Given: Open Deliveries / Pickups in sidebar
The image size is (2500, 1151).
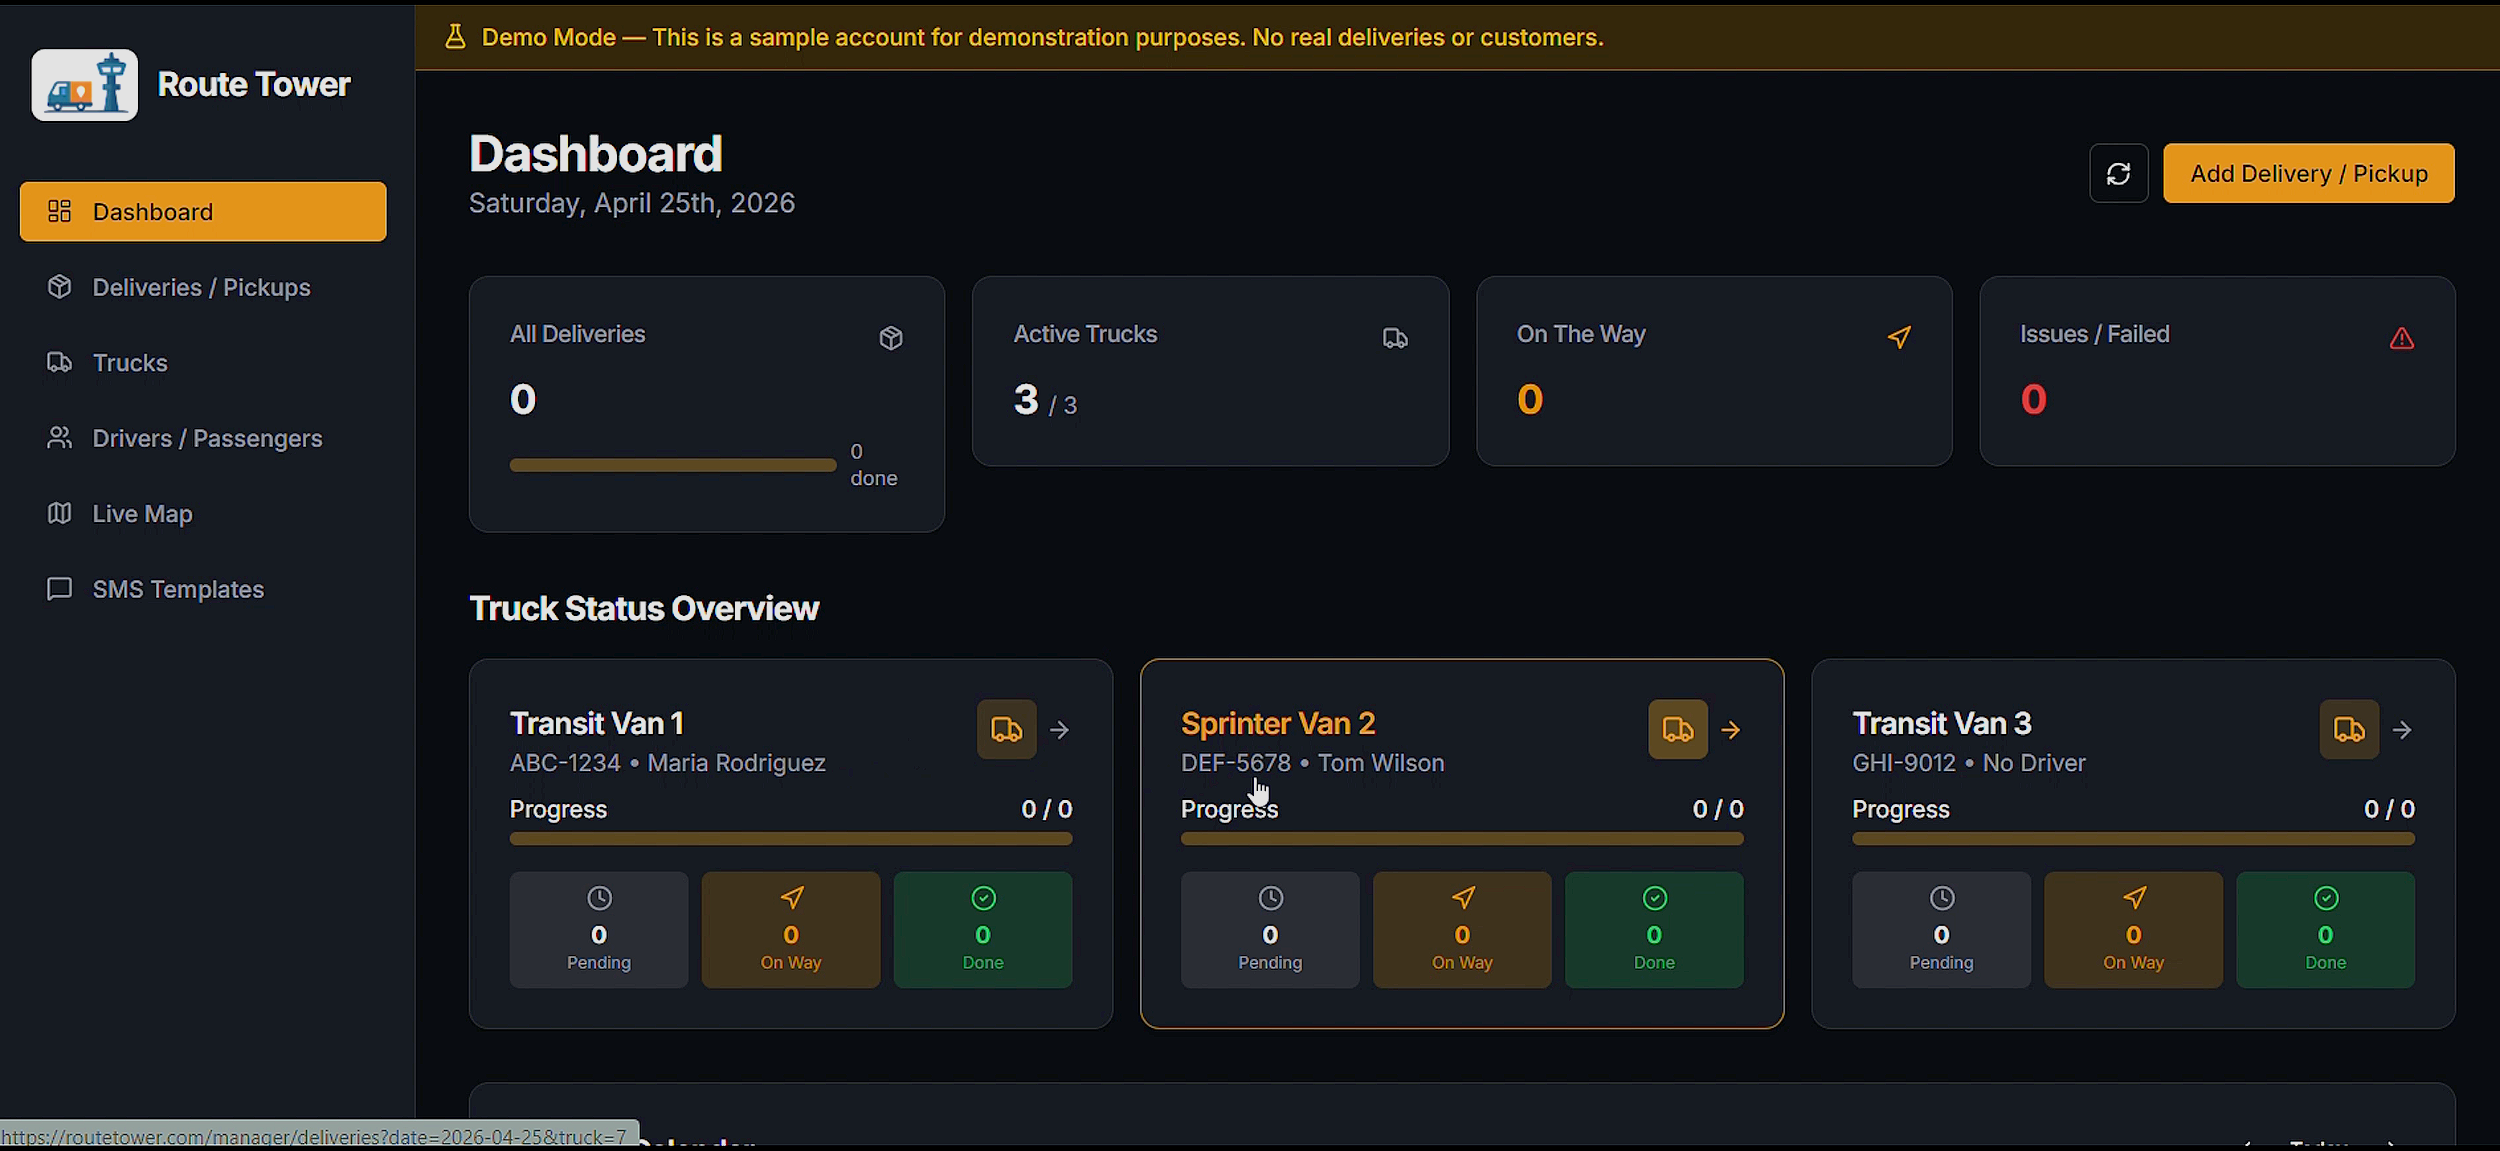Looking at the screenshot, I should [201, 287].
